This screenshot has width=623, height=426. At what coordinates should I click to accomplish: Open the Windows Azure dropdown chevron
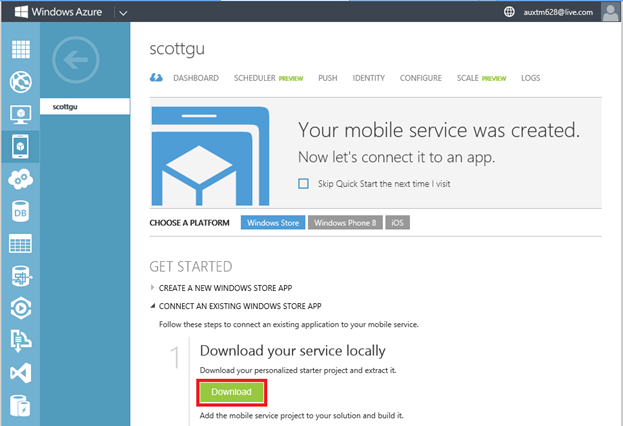(x=122, y=13)
